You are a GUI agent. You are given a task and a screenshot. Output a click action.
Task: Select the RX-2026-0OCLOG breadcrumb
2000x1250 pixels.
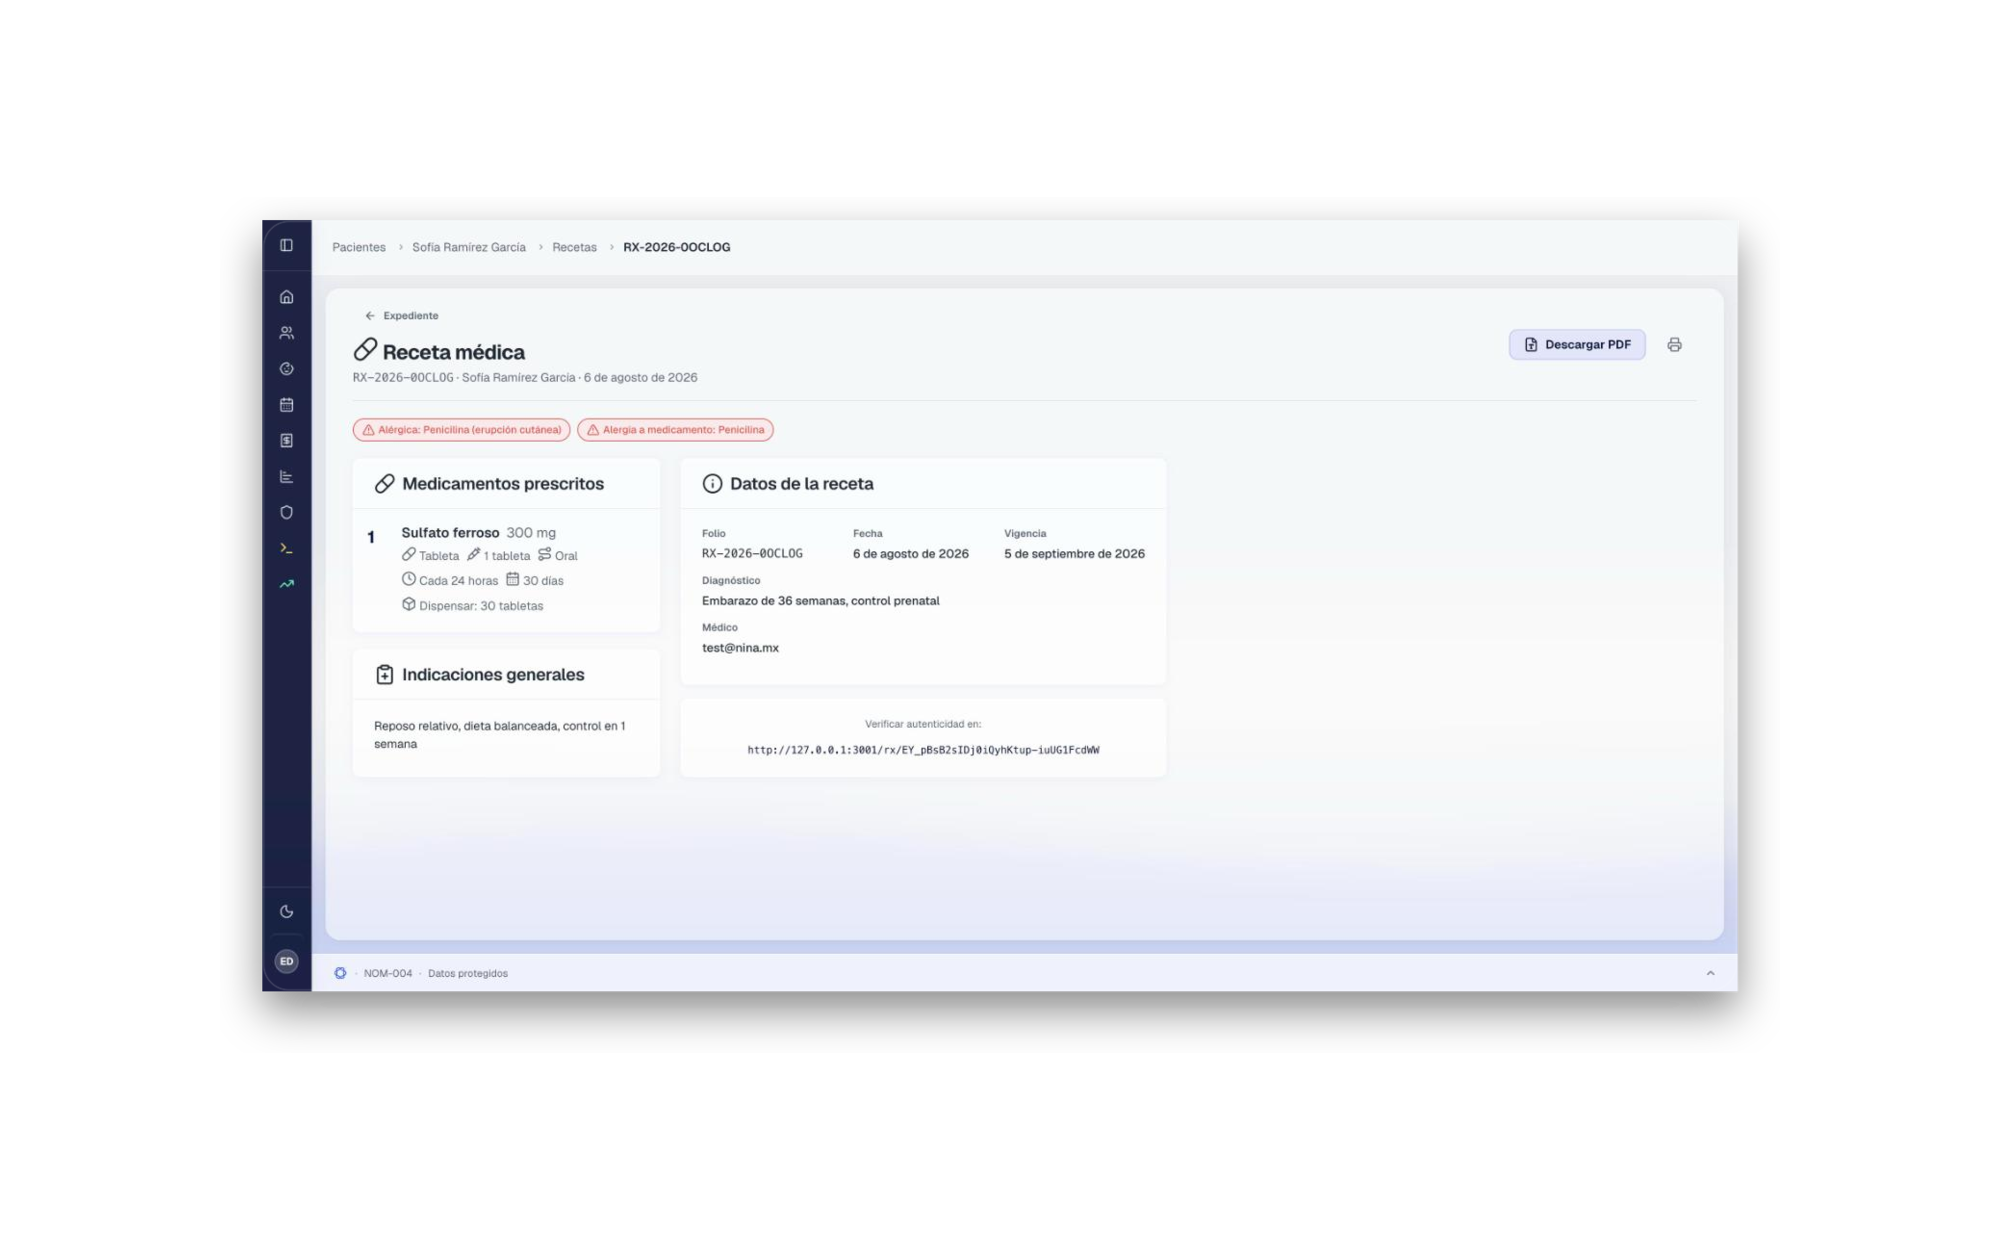tap(677, 247)
